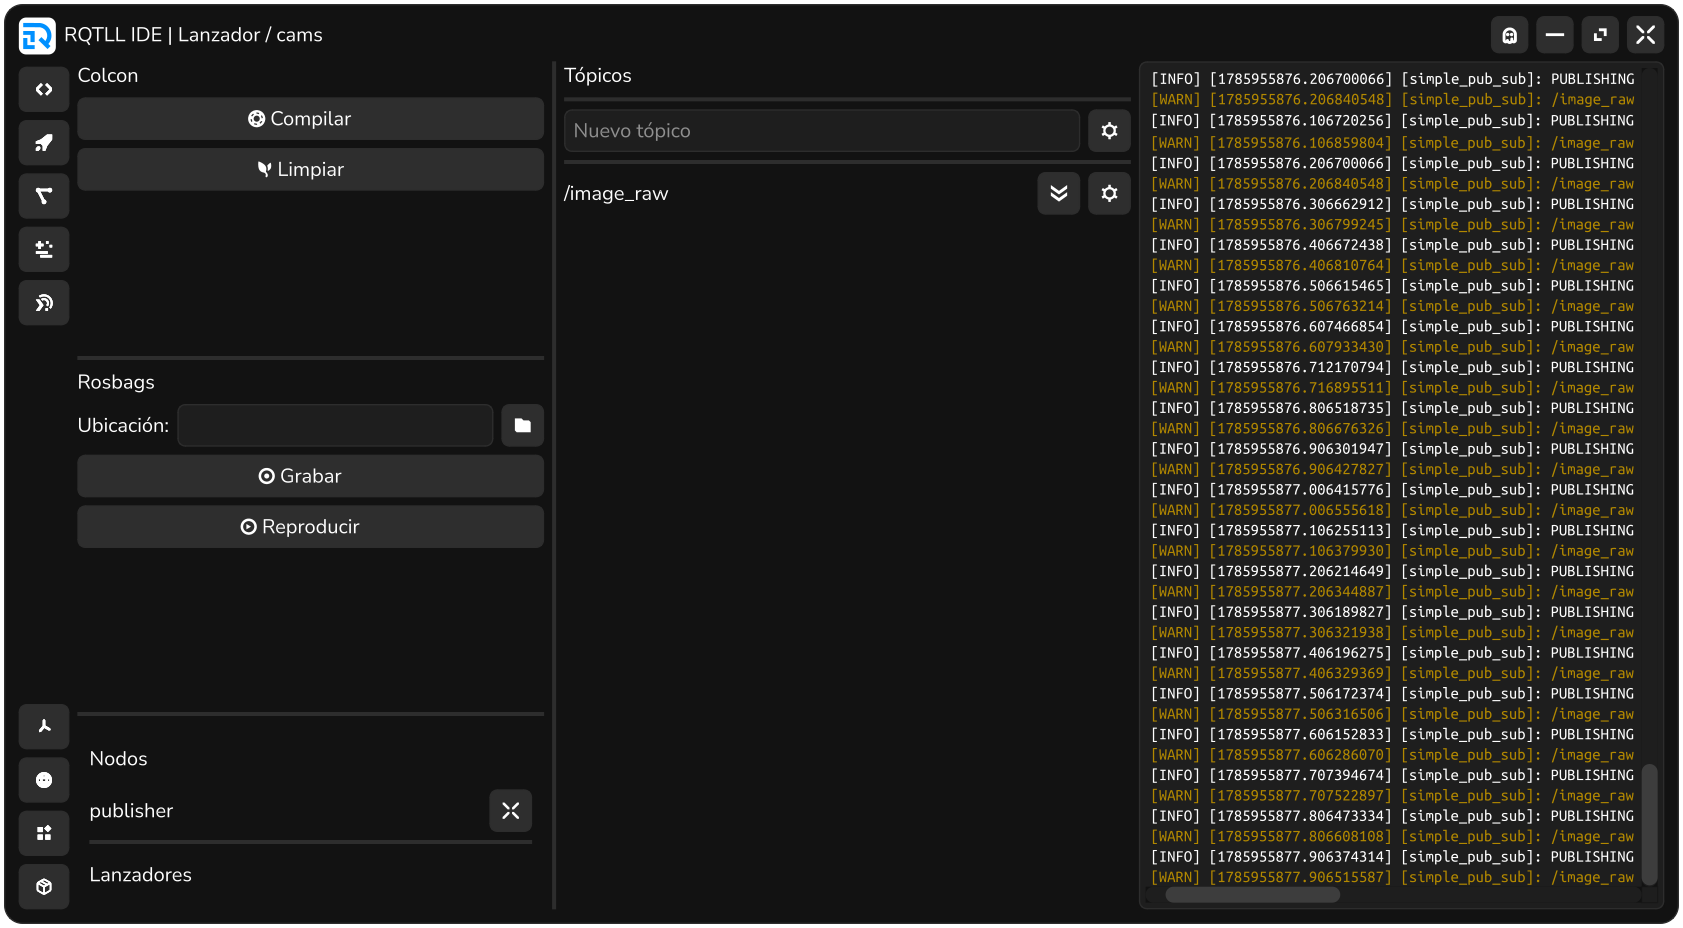Start recording with Grabar button
The height and width of the screenshot is (928, 1683).
coord(311,476)
